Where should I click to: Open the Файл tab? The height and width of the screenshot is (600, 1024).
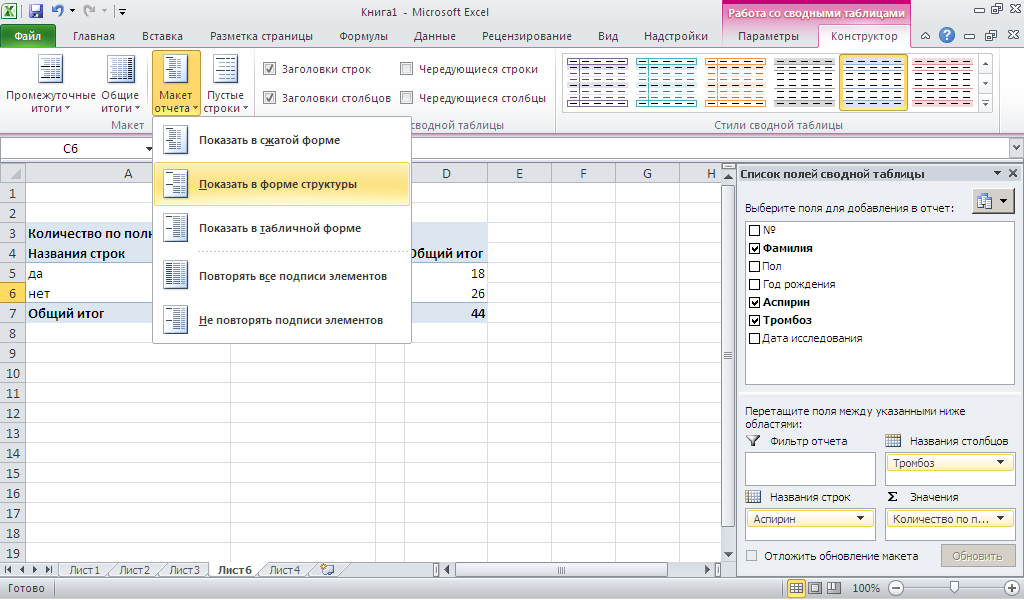(28, 36)
